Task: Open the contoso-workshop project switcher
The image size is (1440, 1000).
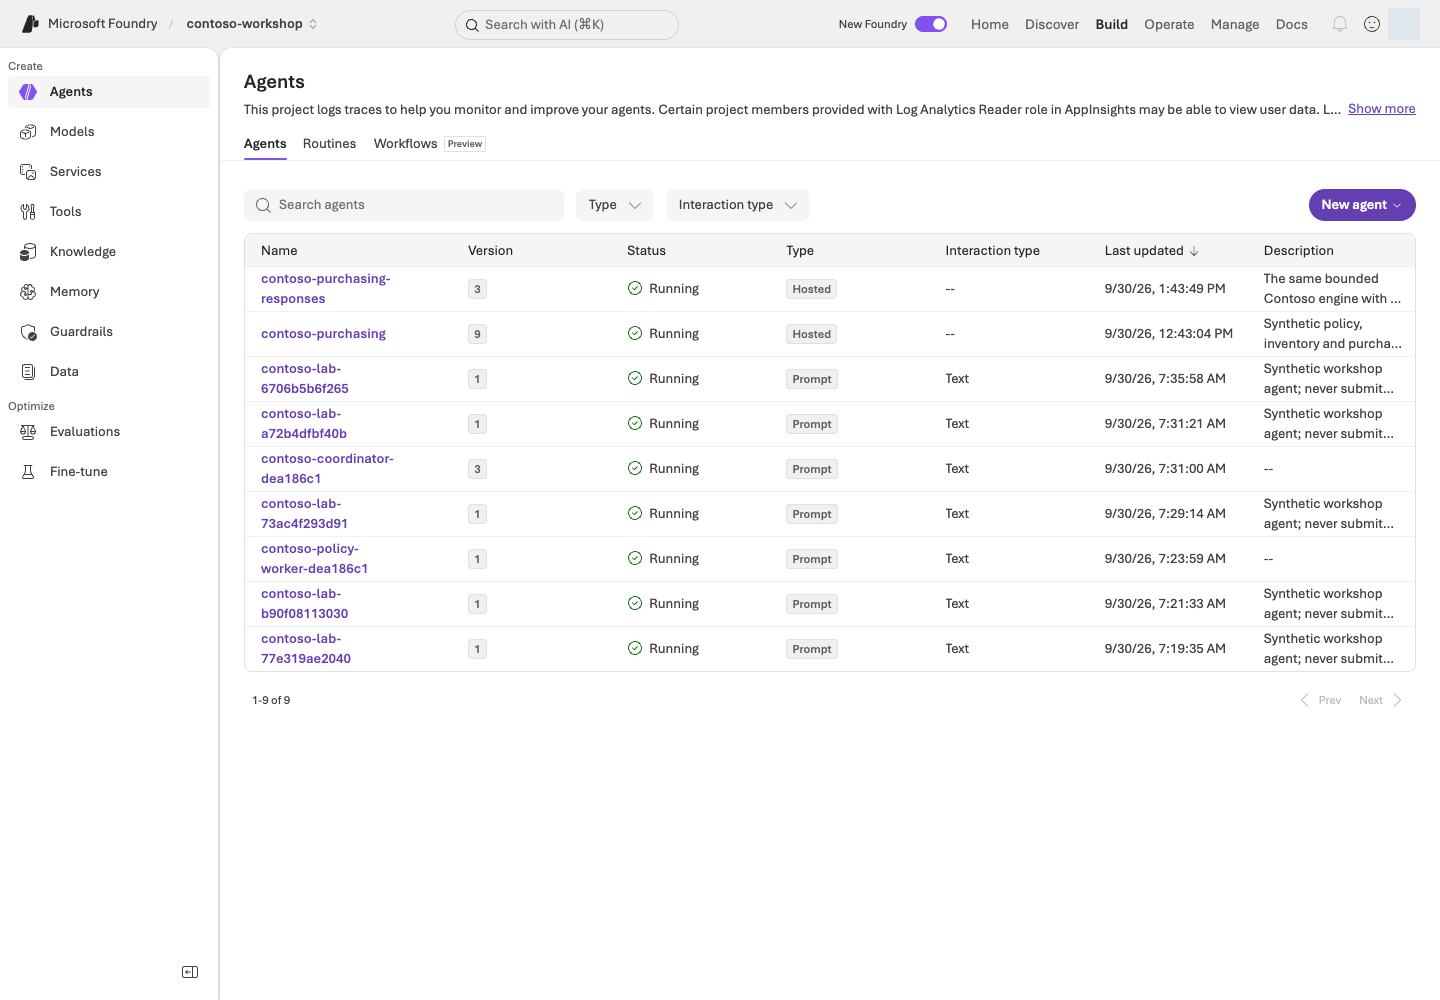Action: point(252,24)
